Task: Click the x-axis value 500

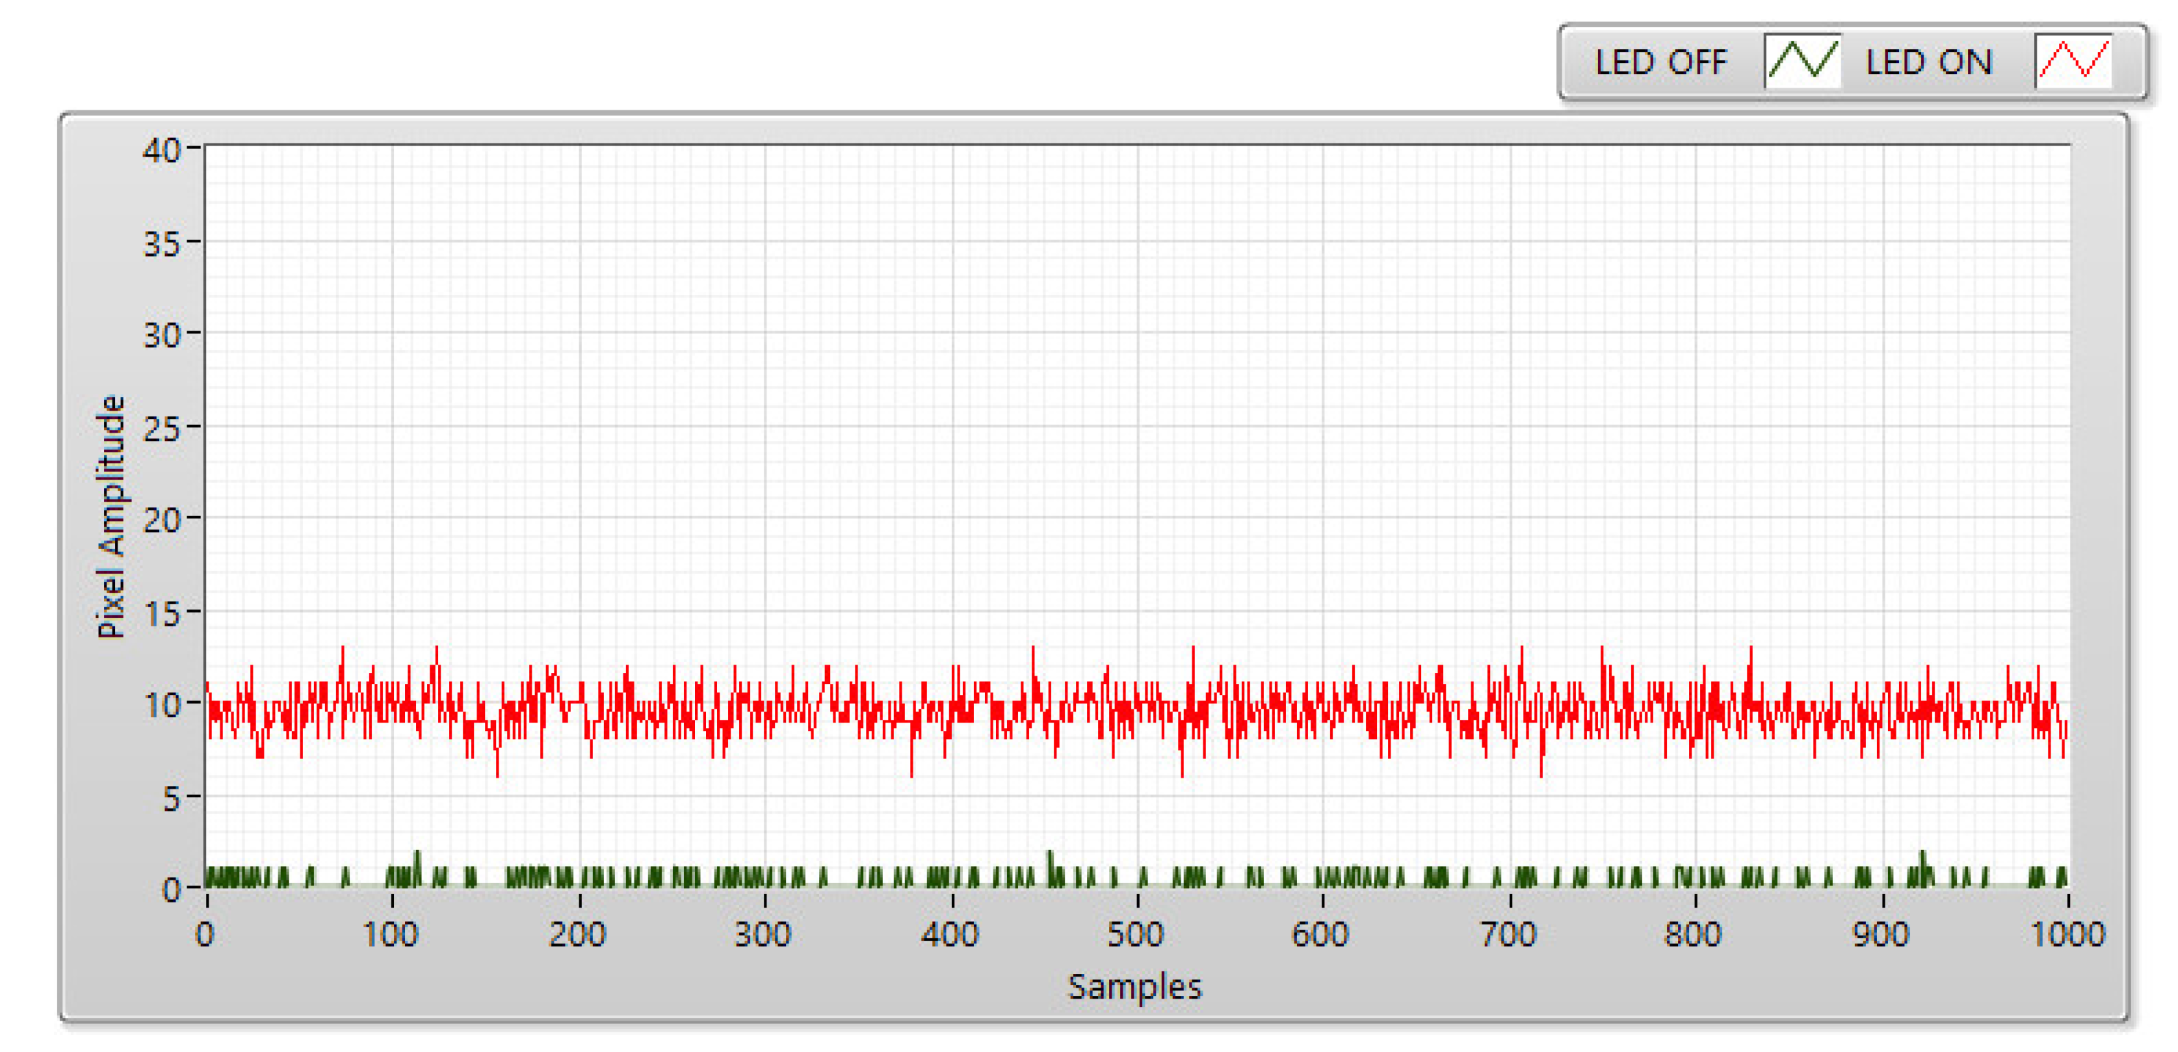Action: tap(1136, 934)
